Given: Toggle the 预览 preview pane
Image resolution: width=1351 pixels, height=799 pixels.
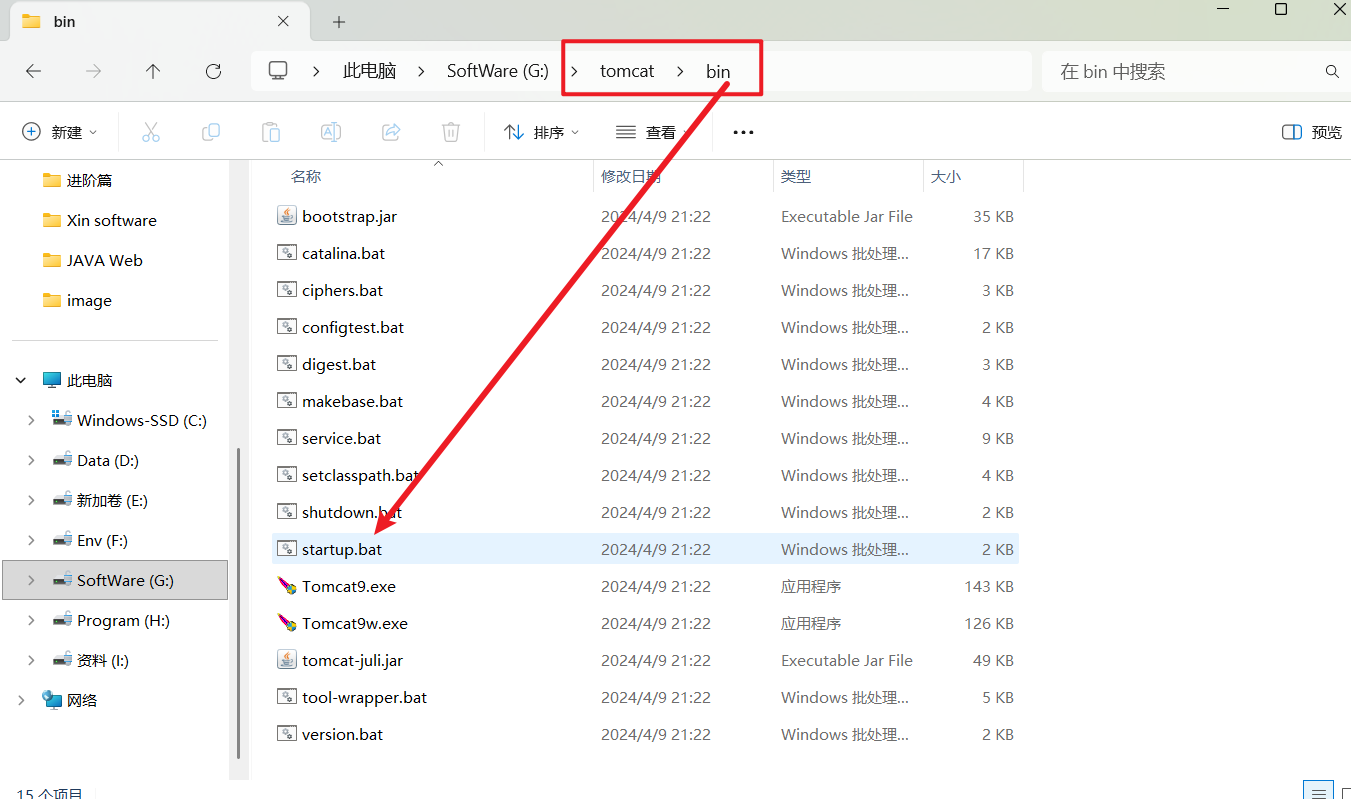Looking at the screenshot, I should pos(1311,132).
